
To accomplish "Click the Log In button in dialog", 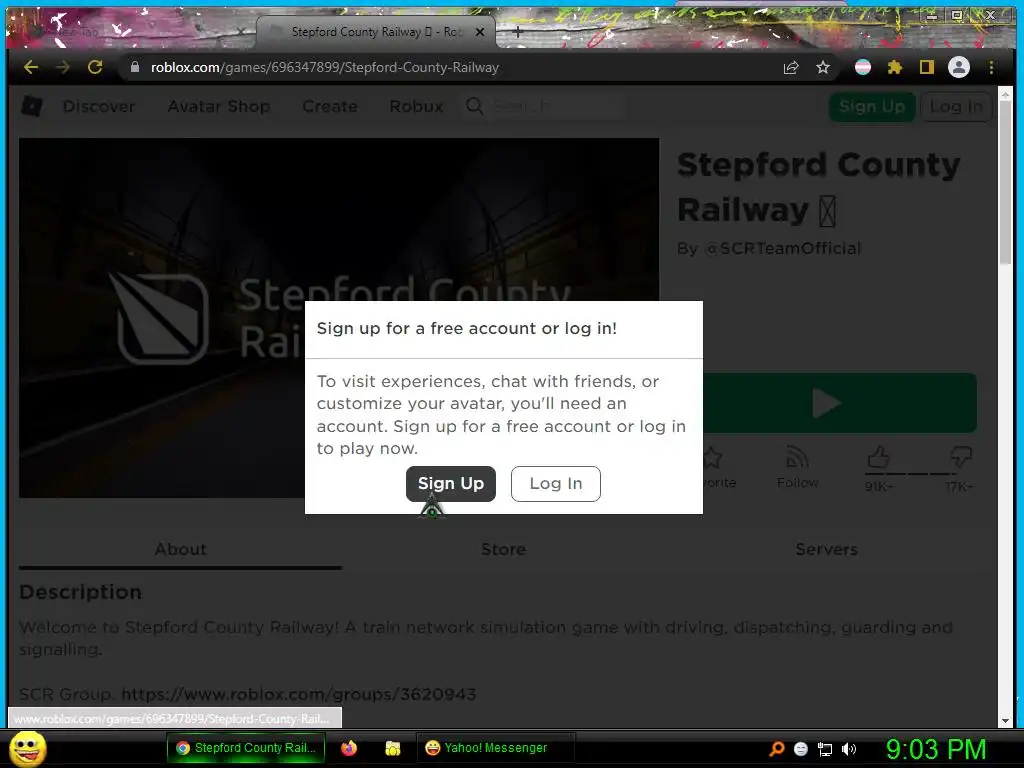I will (x=556, y=484).
